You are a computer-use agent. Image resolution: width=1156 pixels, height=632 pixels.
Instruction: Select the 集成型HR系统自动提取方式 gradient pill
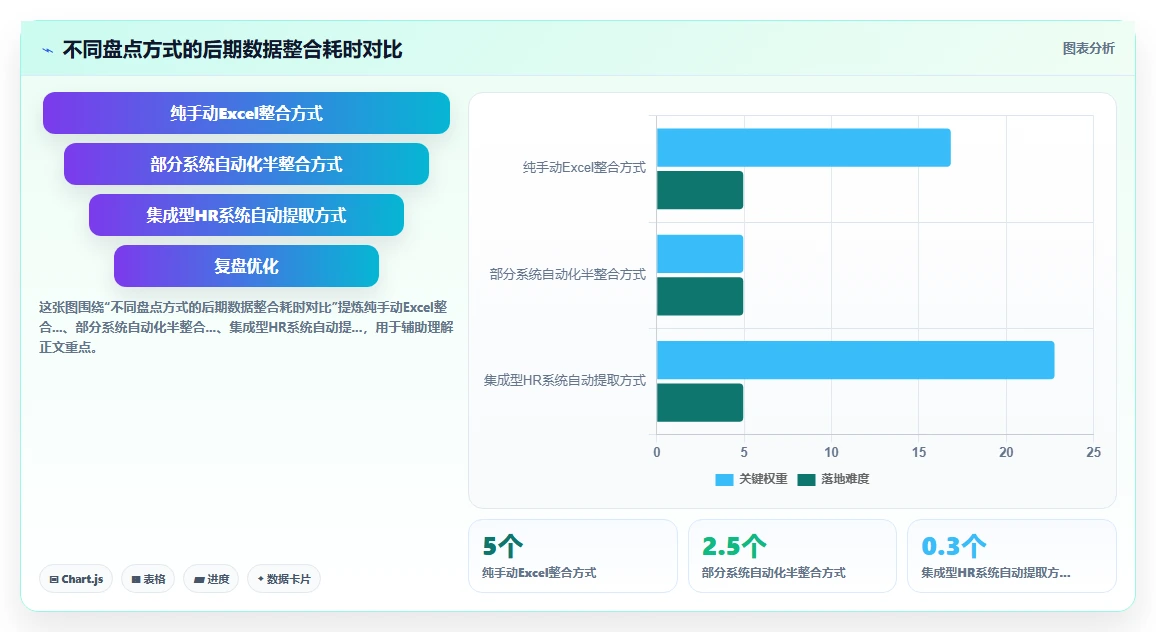click(x=246, y=215)
